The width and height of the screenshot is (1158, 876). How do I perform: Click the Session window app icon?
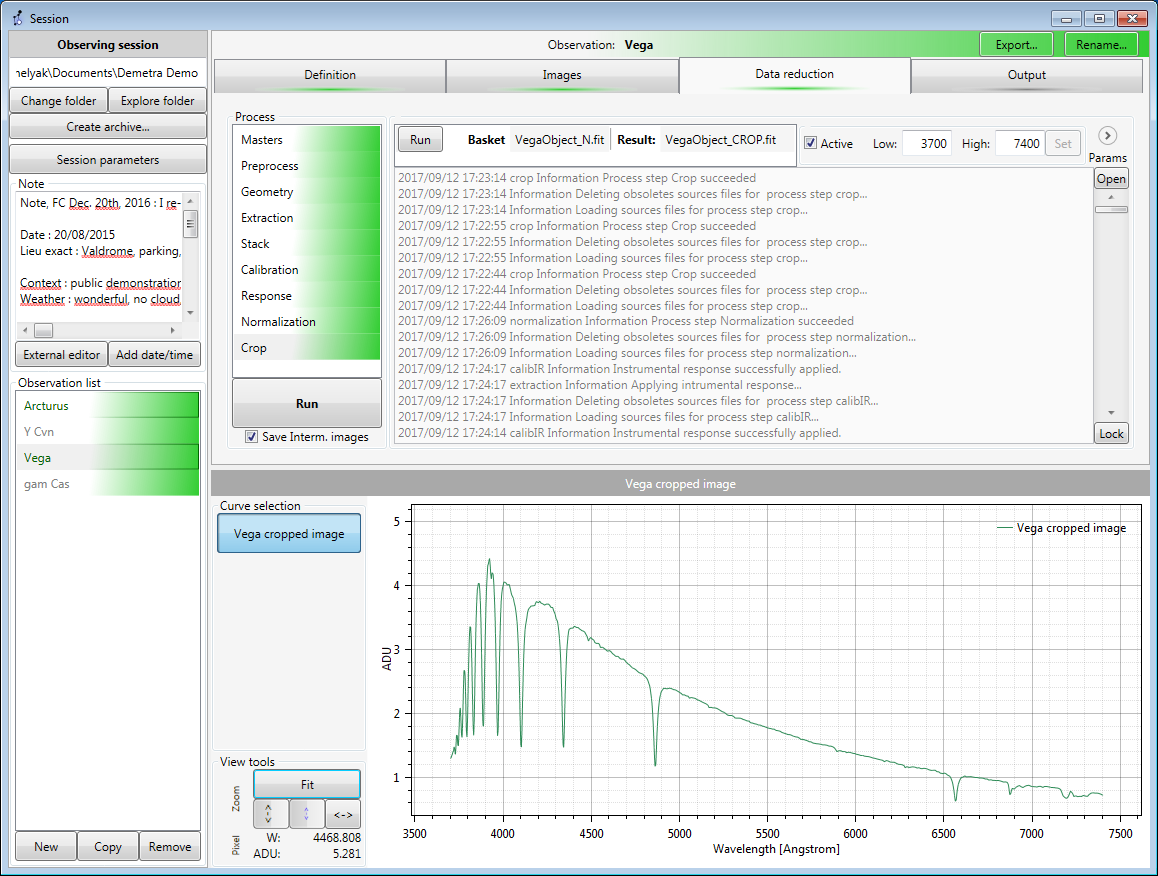click(17, 18)
